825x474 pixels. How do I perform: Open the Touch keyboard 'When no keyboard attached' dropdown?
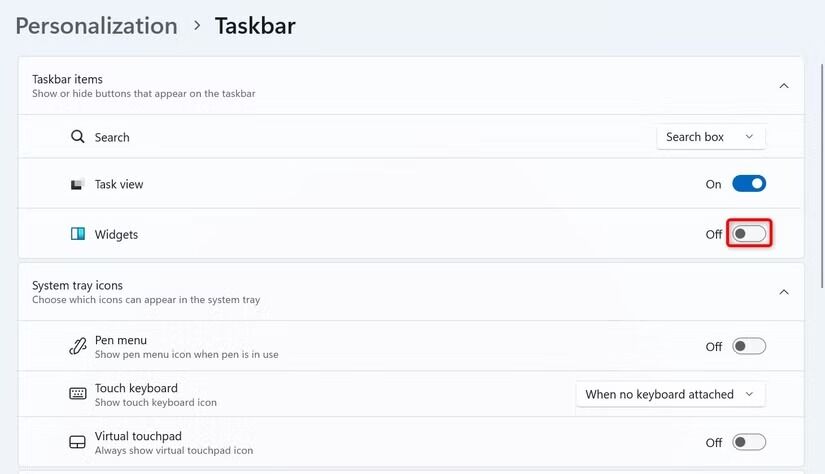[x=670, y=394]
